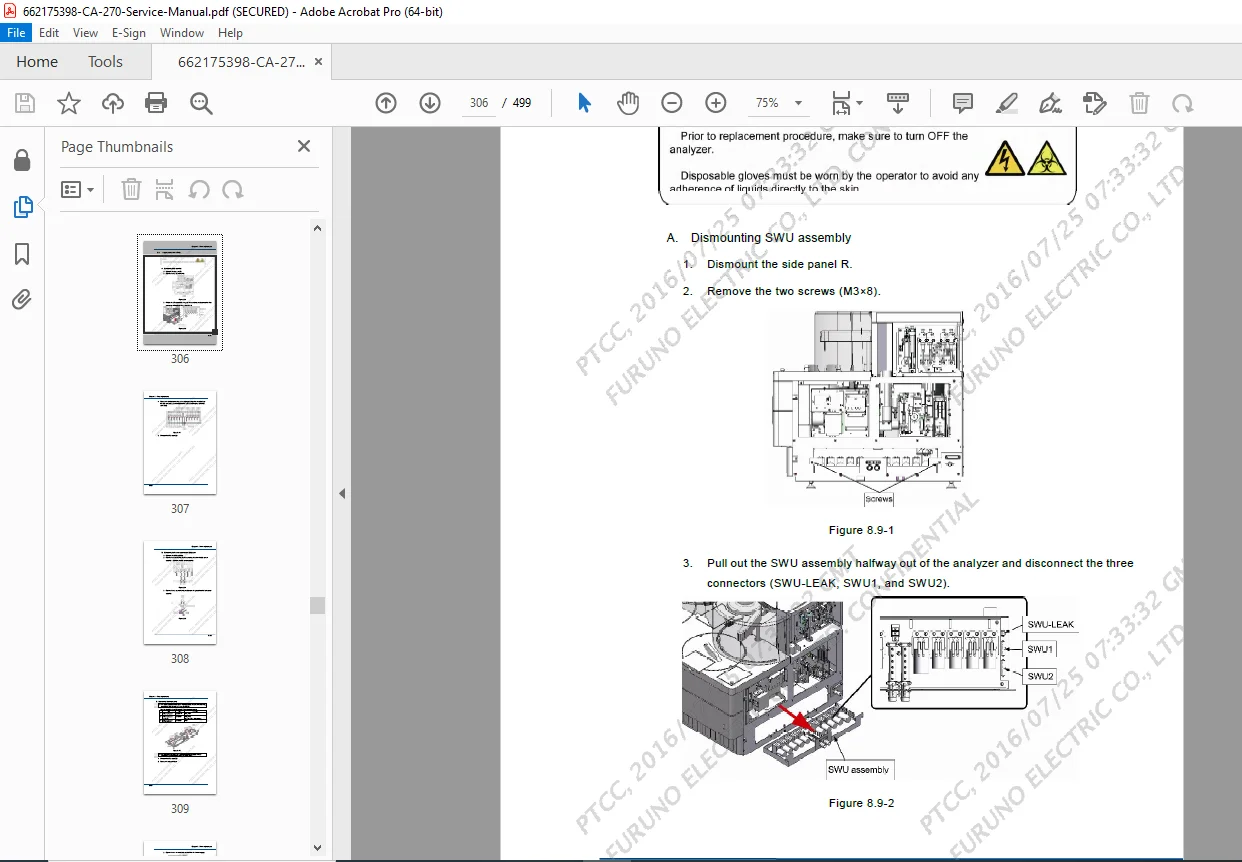Select the page 308 thumbnail

[180, 593]
